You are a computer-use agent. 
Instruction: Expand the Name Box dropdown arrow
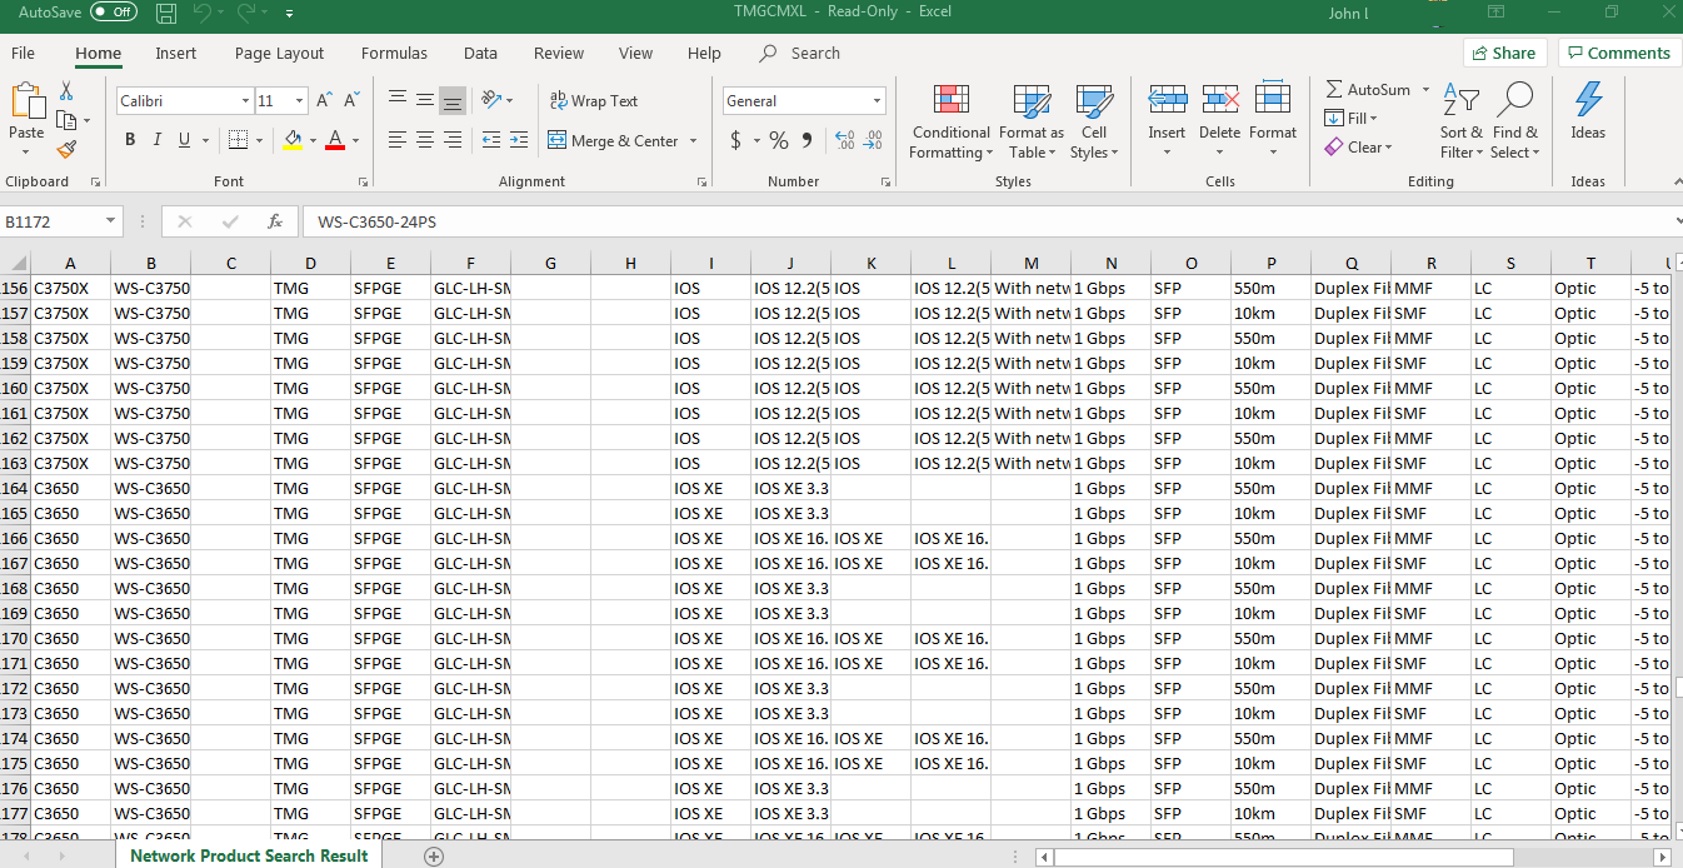tap(110, 221)
